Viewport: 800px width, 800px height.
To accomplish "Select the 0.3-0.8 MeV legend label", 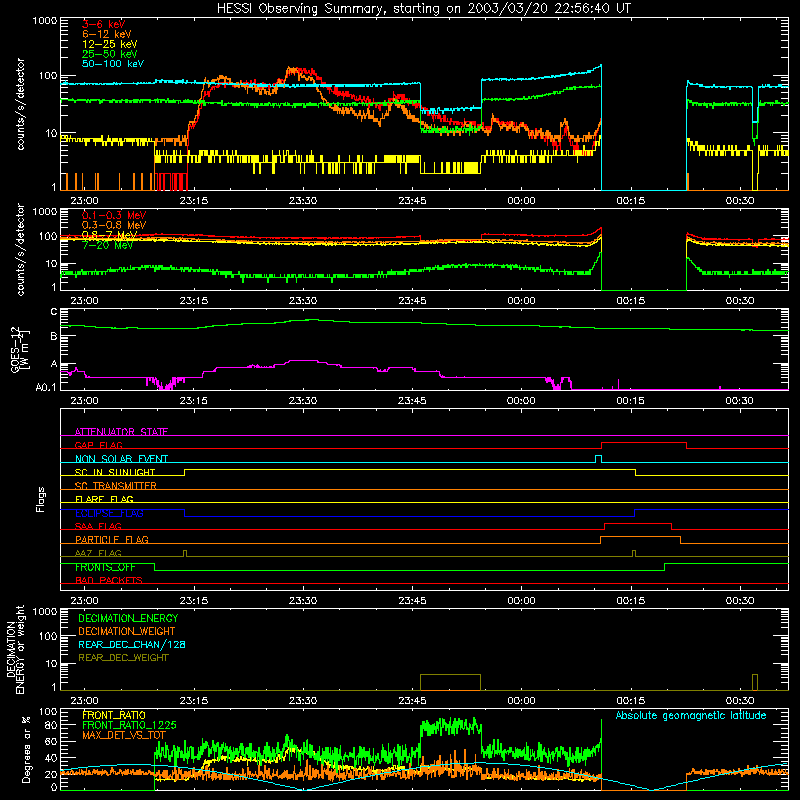I will pyautogui.click(x=114, y=225).
